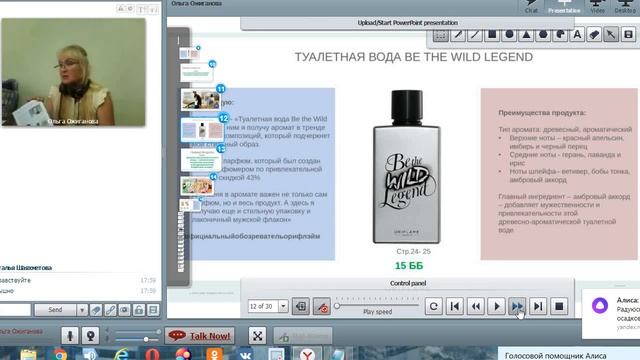Click the chat camera snapshot icon
Viewport: 640px width, 360px height.
click(124, 310)
